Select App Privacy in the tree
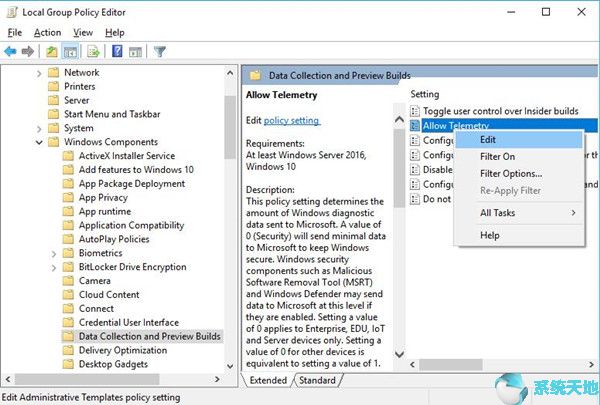600x405 pixels. (103, 198)
